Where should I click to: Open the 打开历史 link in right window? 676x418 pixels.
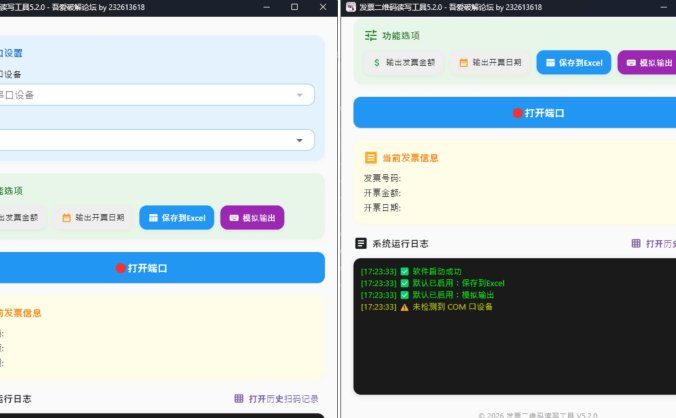click(x=654, y=243)
